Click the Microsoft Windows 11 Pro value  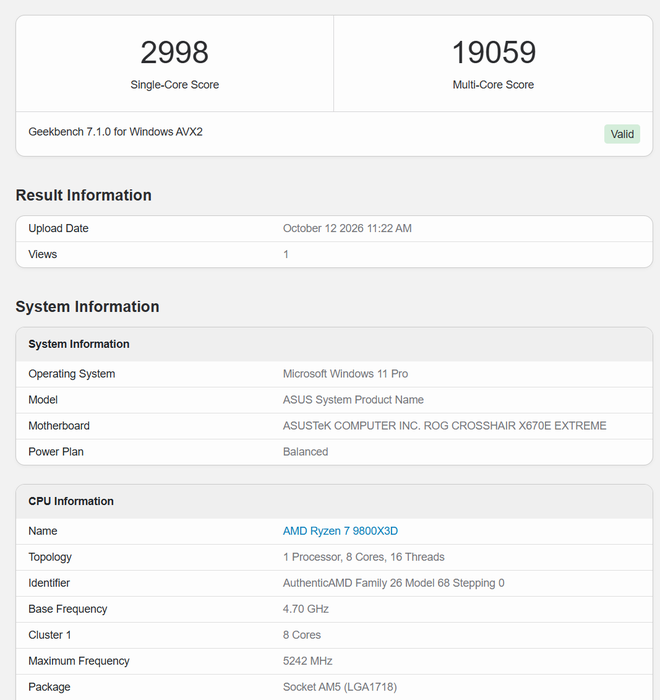point(345,374)
